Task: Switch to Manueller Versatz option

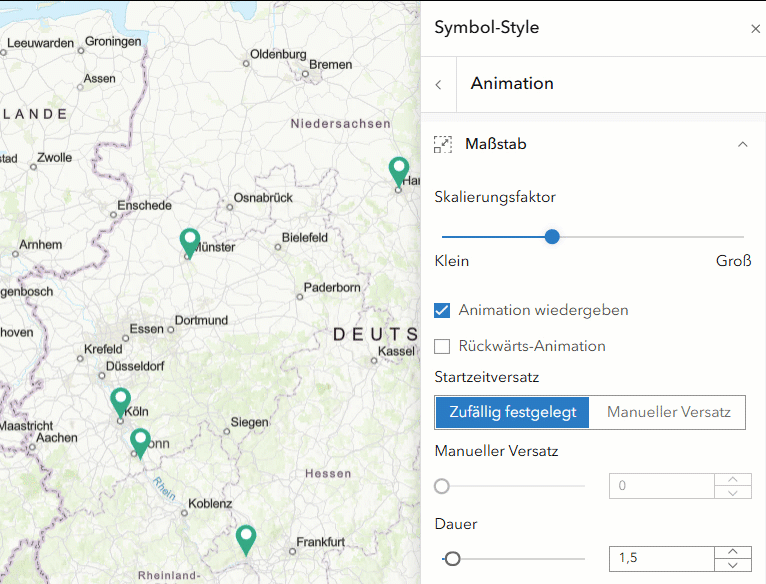Action: pos(668,412)
